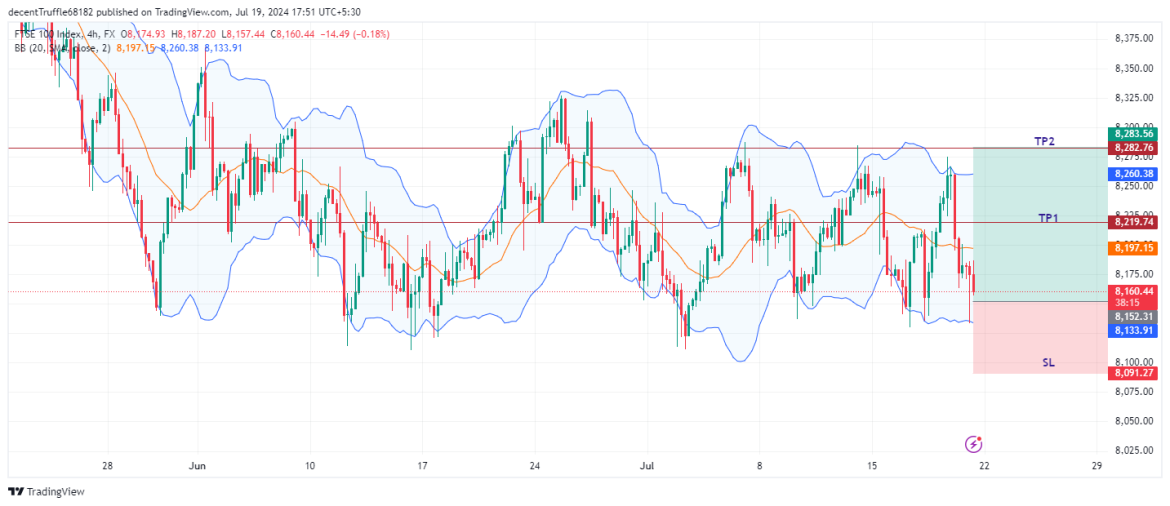Click the 8,160.44 current price label
The width and height of the screenshot is (1170, 506).
coord(1131,291)
